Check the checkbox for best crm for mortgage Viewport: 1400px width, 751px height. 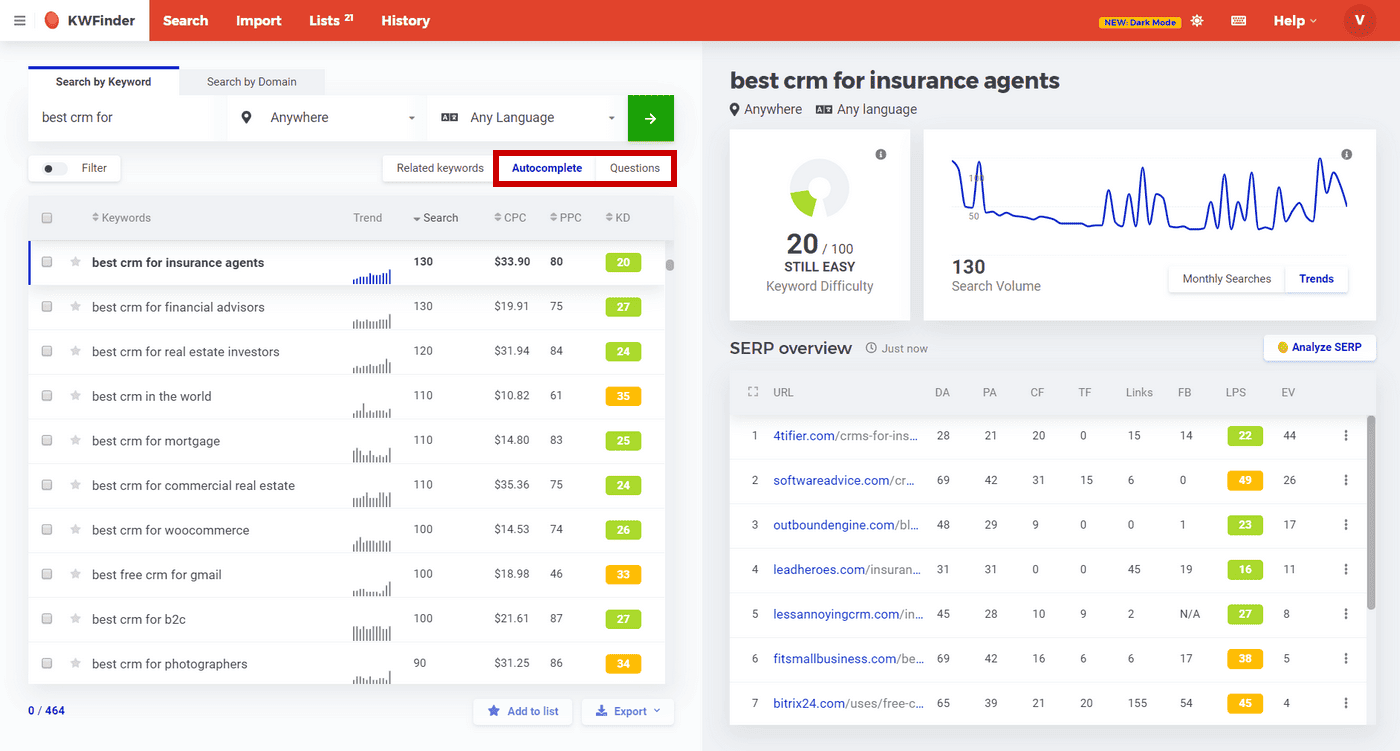[x=47, y=440]
